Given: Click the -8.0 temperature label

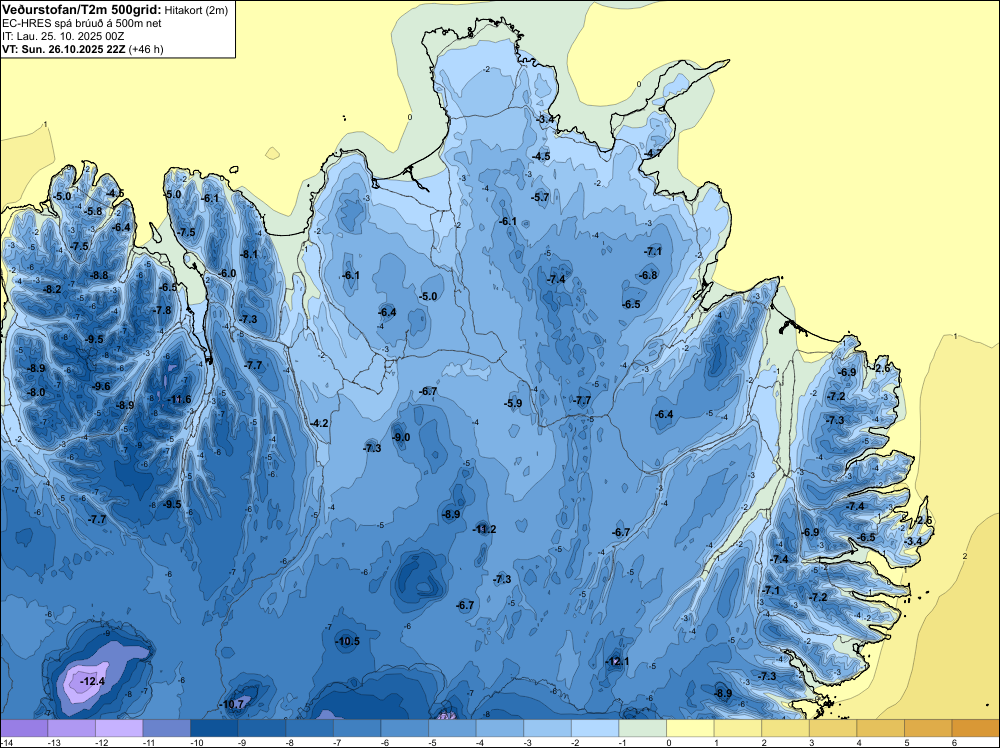Looking at the screenshot, I should 36,393.
